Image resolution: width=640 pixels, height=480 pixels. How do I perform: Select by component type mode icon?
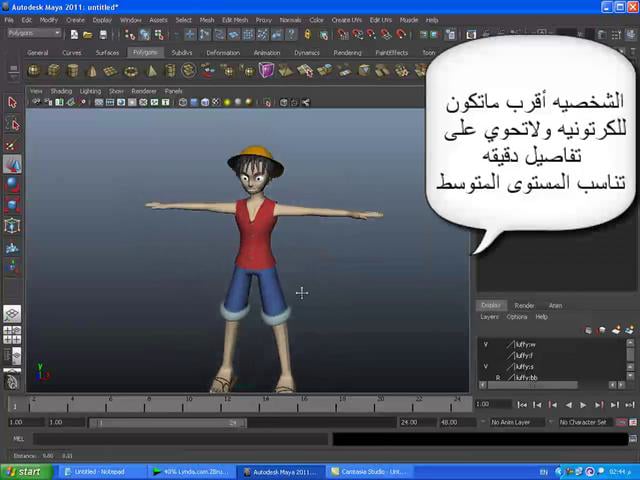(x=159, y=35)
